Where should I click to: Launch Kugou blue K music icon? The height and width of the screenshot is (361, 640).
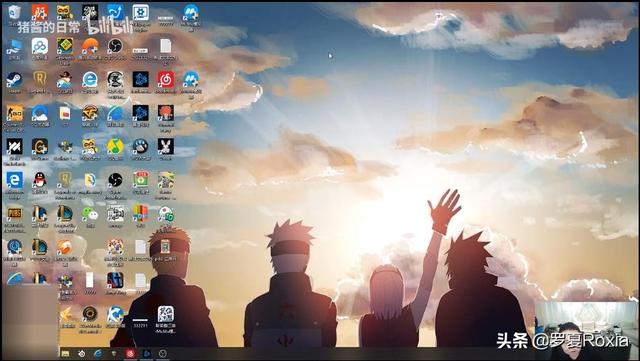click(115, 314)
